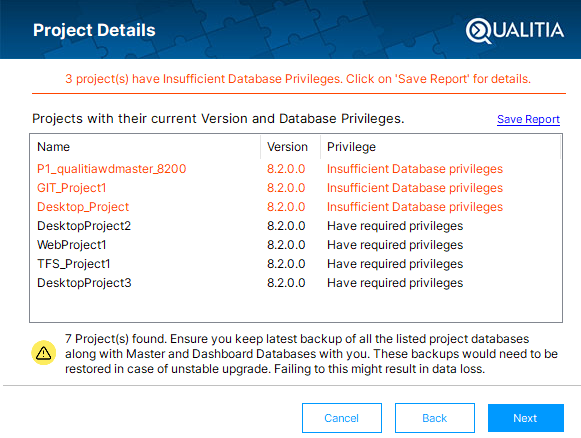
Task: Select the P1_qualitiawdmaster_8200 project row
Action: tap(296, 169)
